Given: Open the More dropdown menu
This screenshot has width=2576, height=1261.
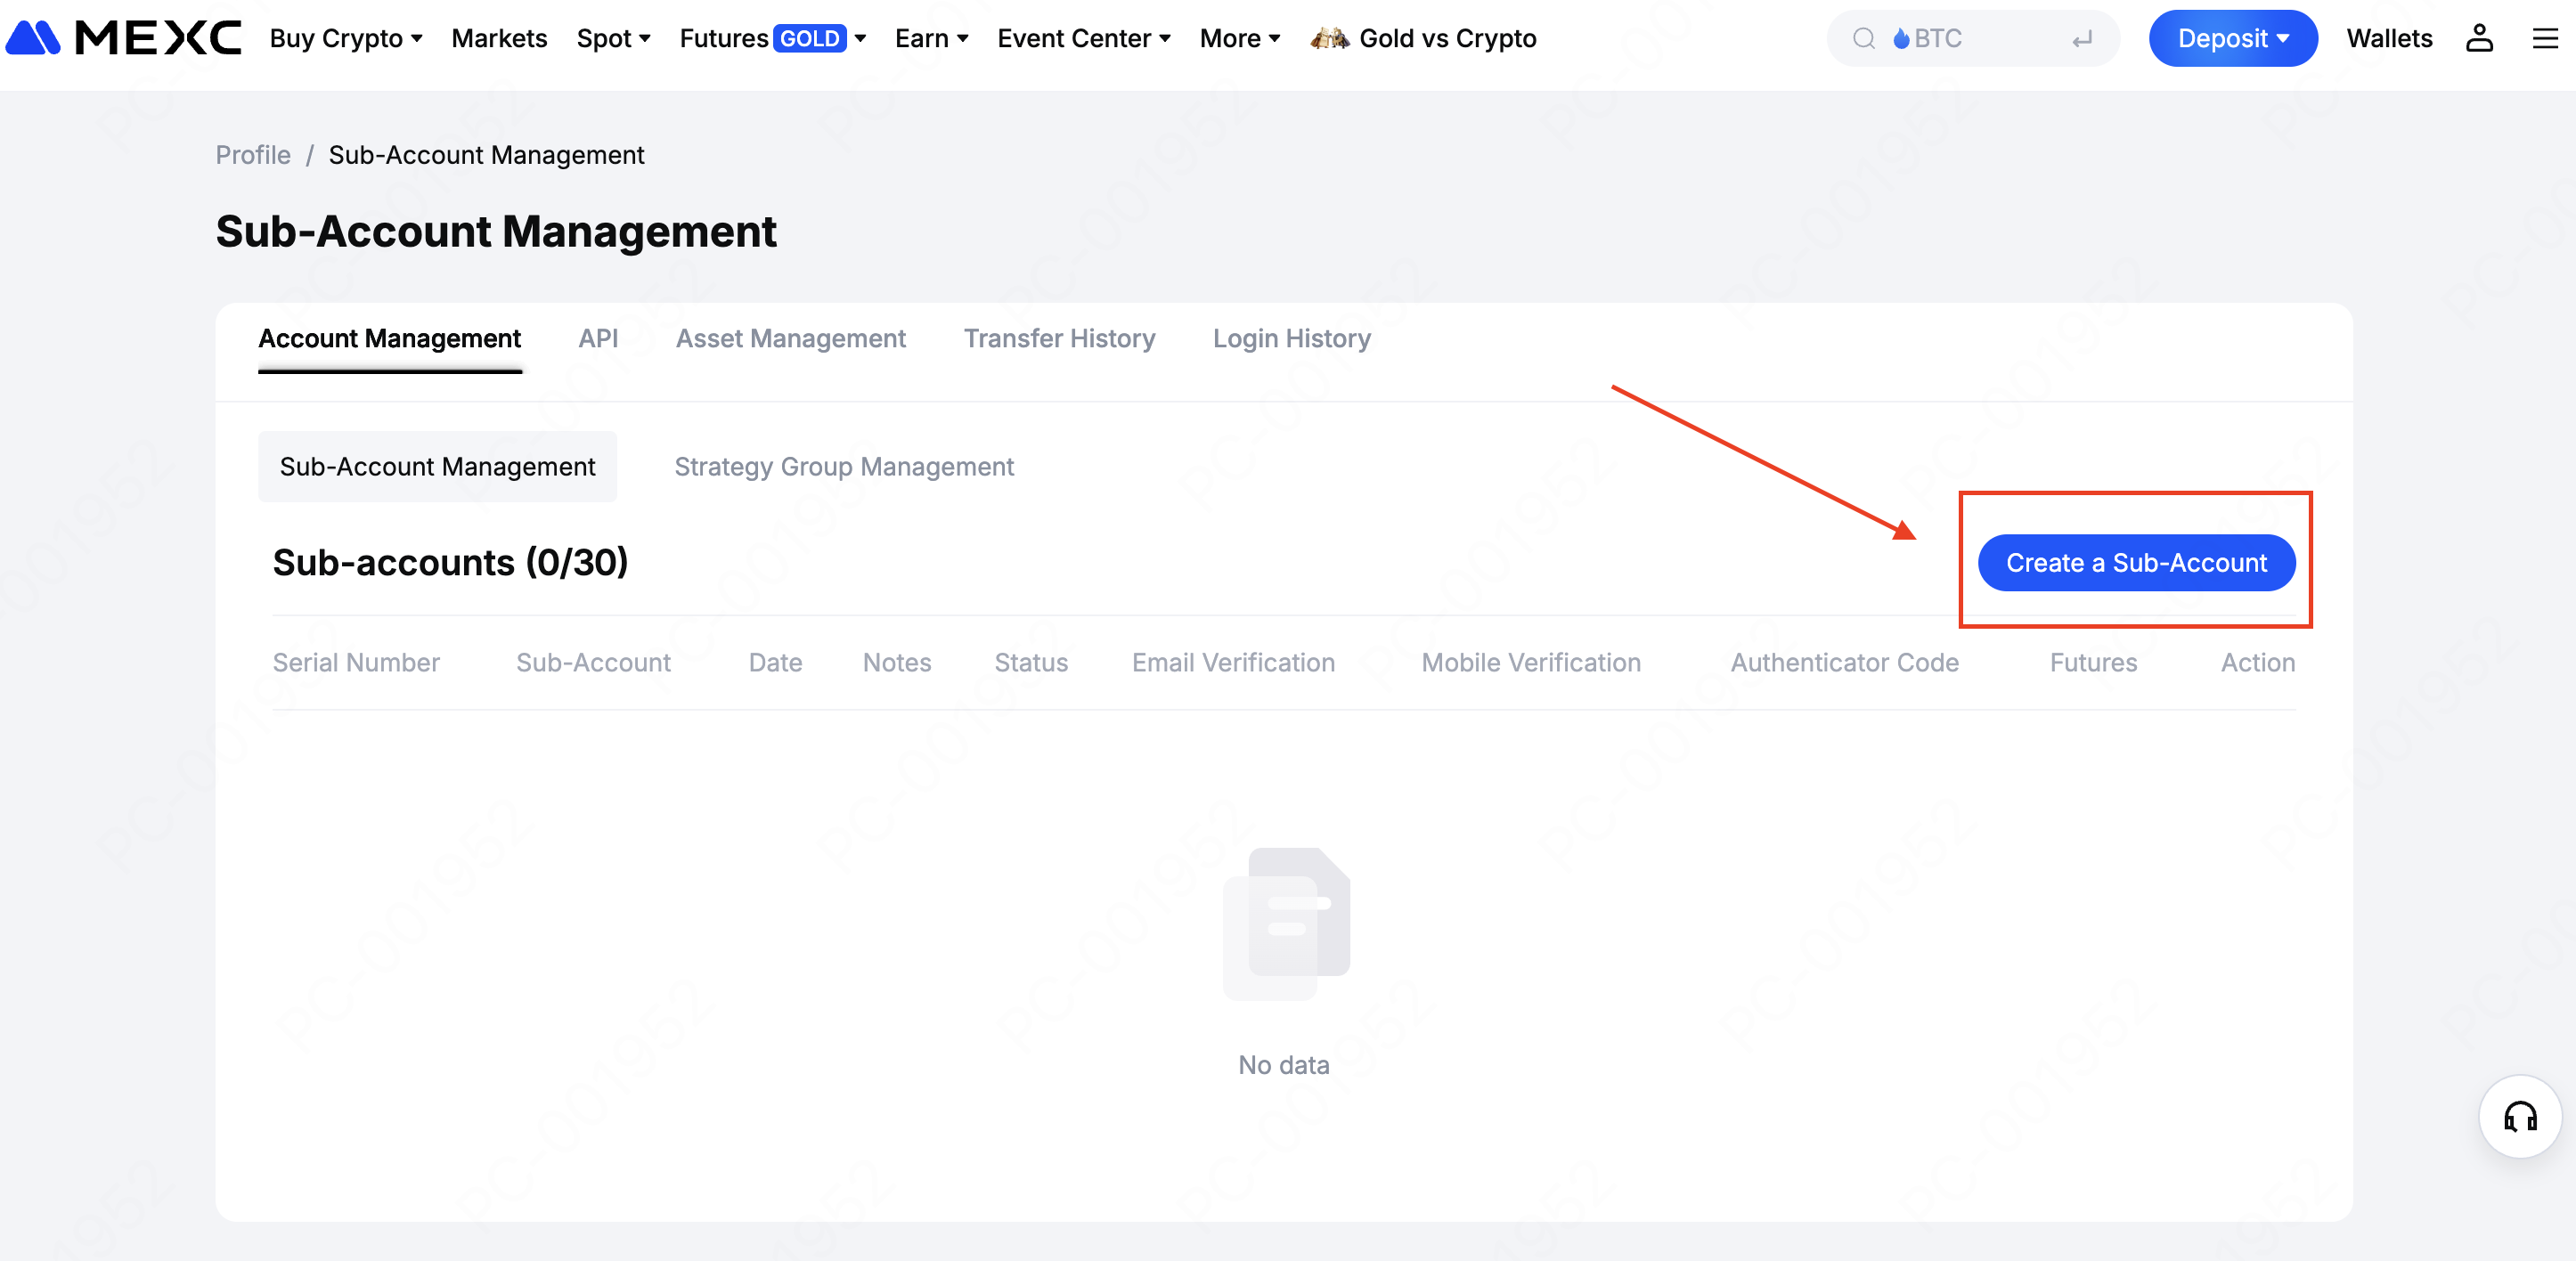Looking at the screenshot, I should click(1239, 38).
